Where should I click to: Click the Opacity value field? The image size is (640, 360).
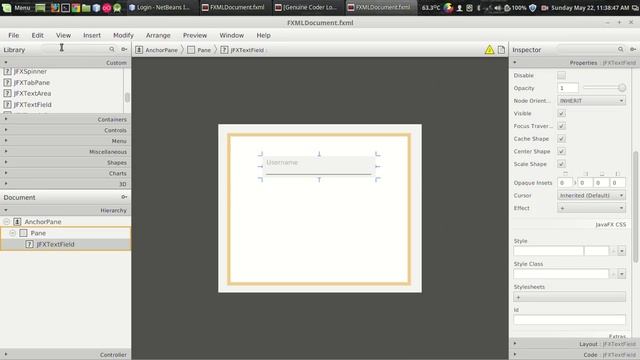(568, 88)
